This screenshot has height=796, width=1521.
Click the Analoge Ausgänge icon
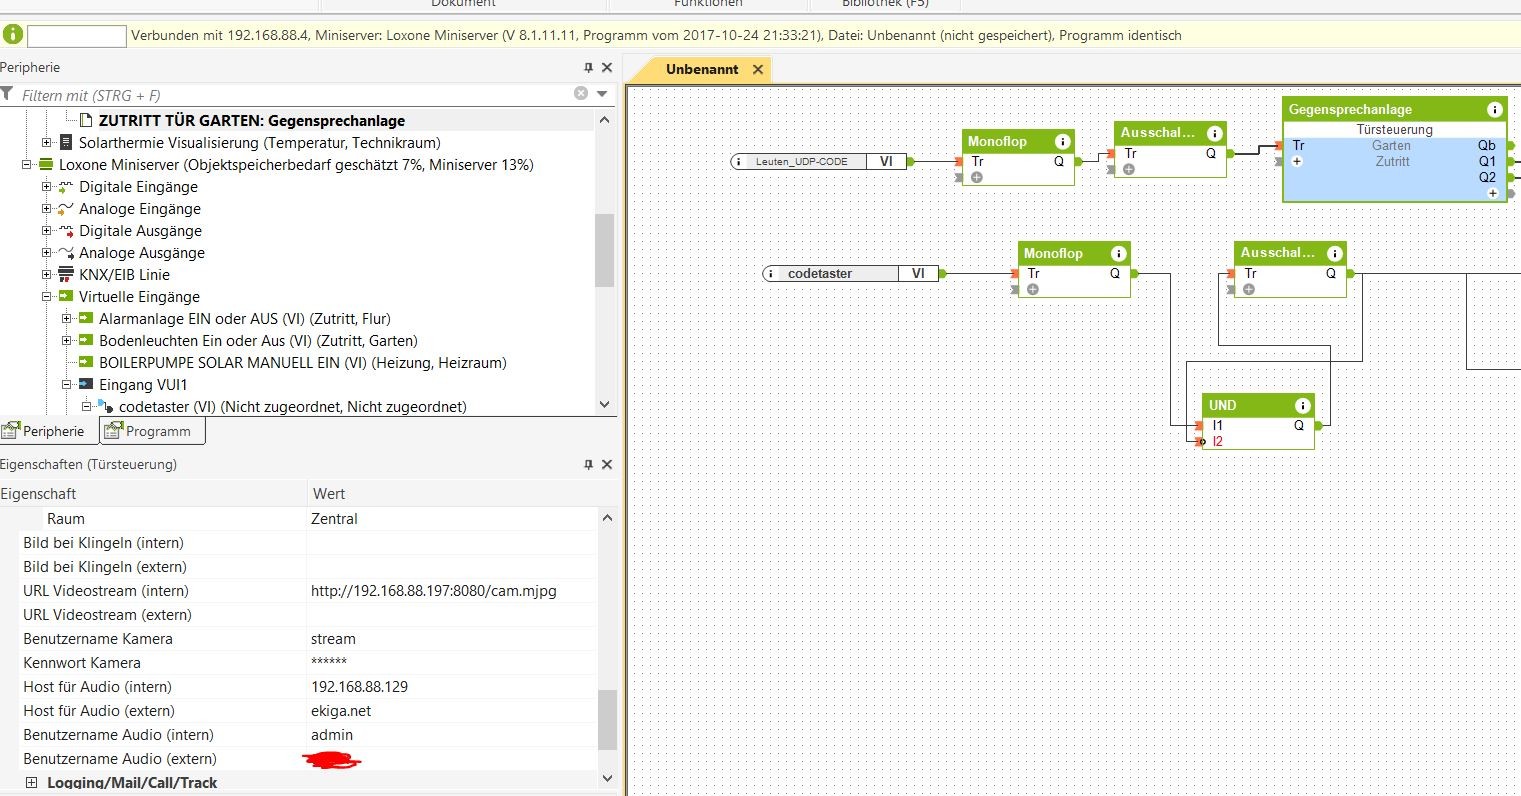[66, 252]
